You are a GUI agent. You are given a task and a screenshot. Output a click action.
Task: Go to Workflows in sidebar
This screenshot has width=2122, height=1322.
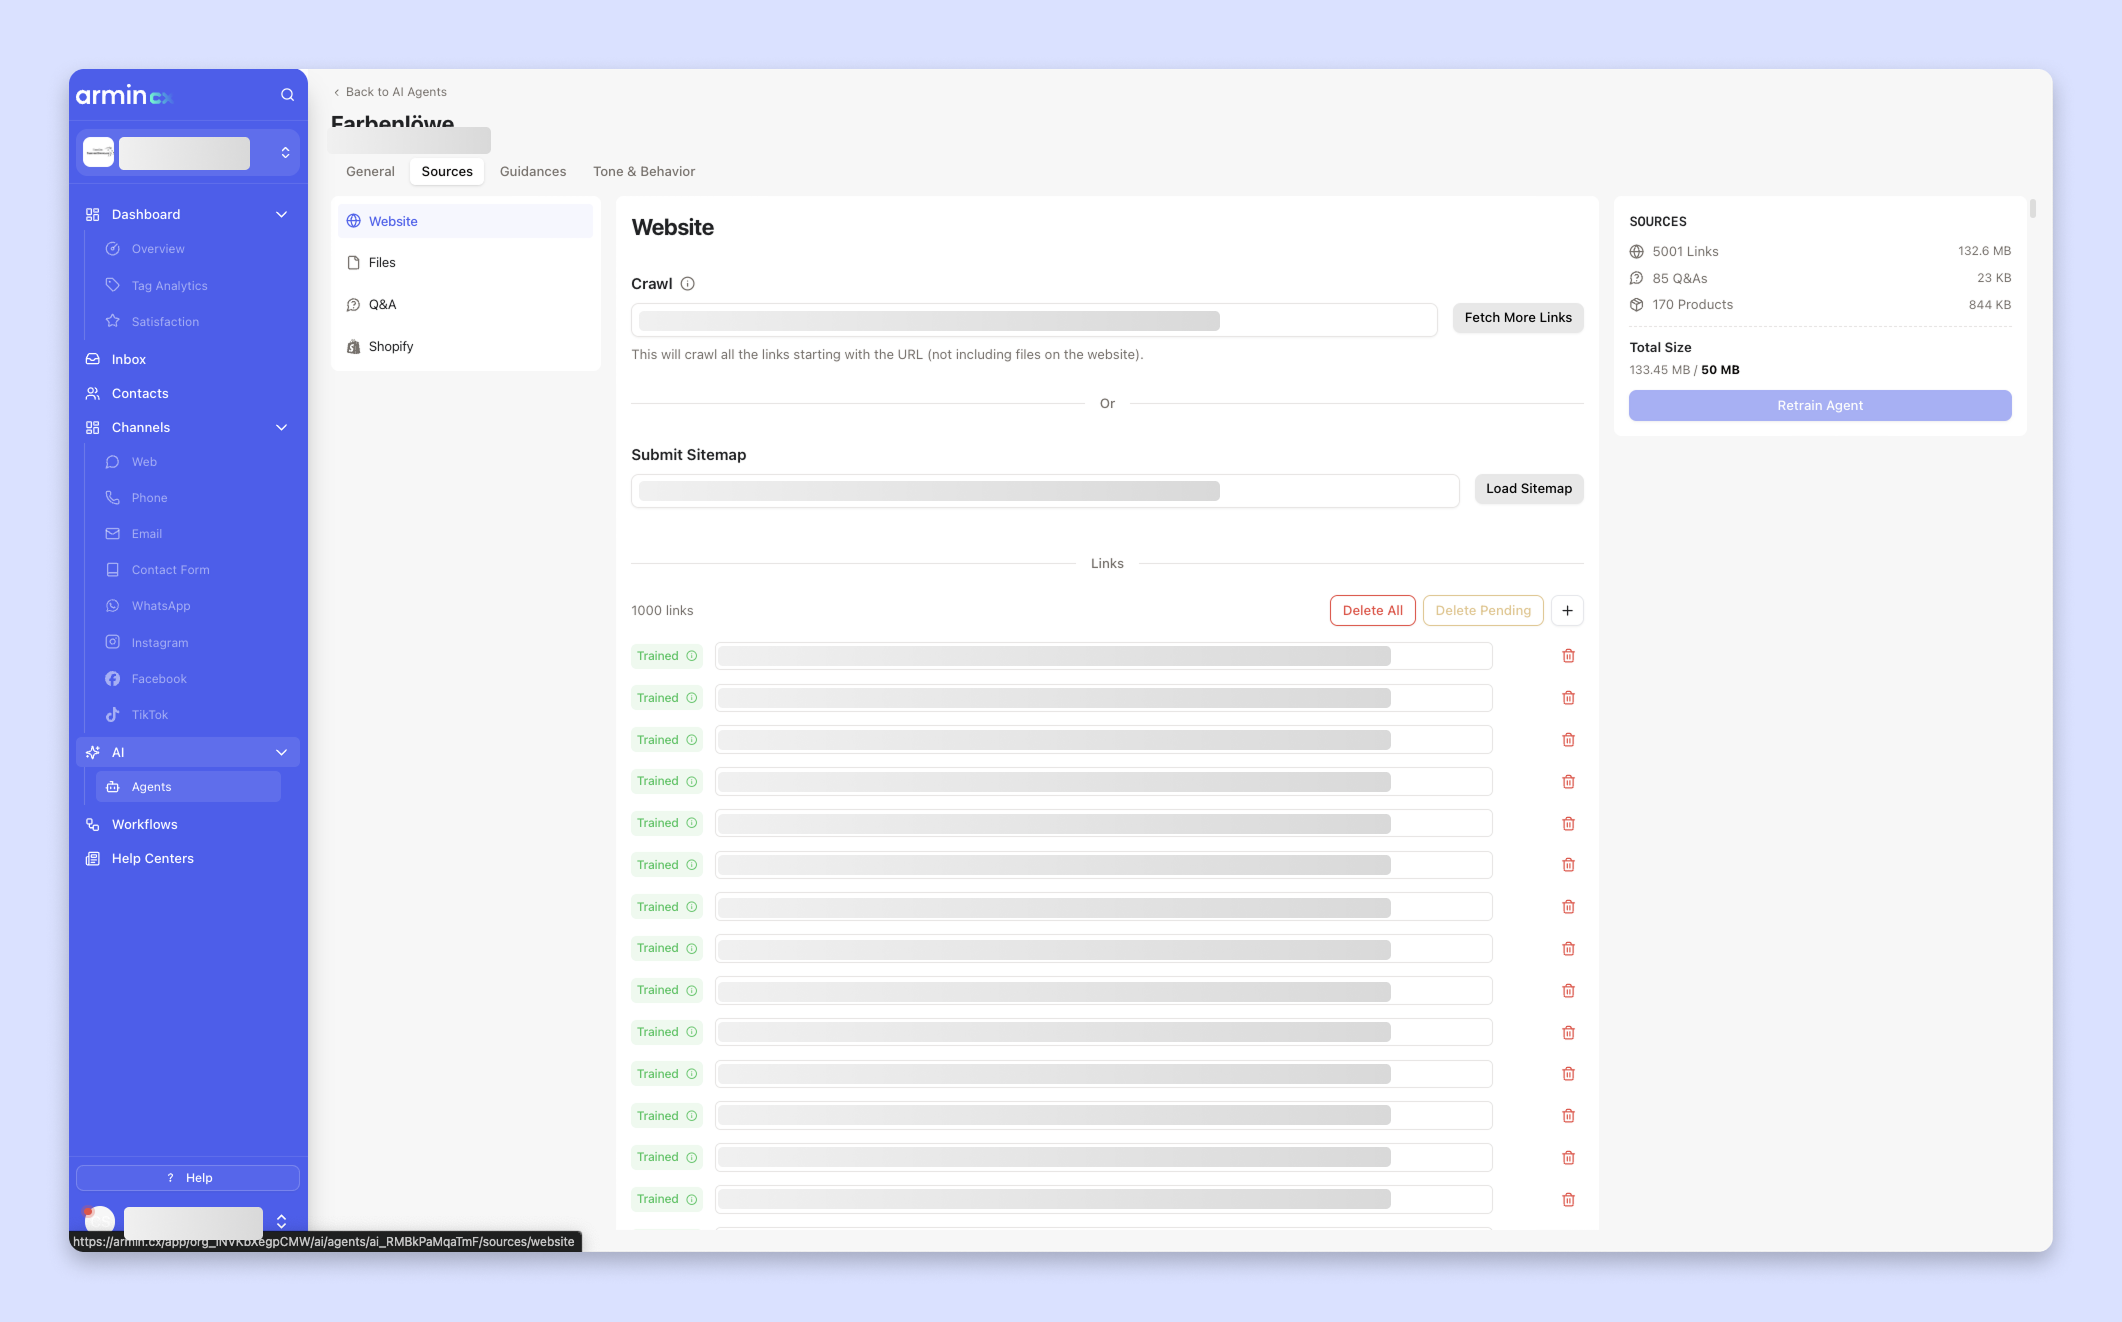pos(144,824)
